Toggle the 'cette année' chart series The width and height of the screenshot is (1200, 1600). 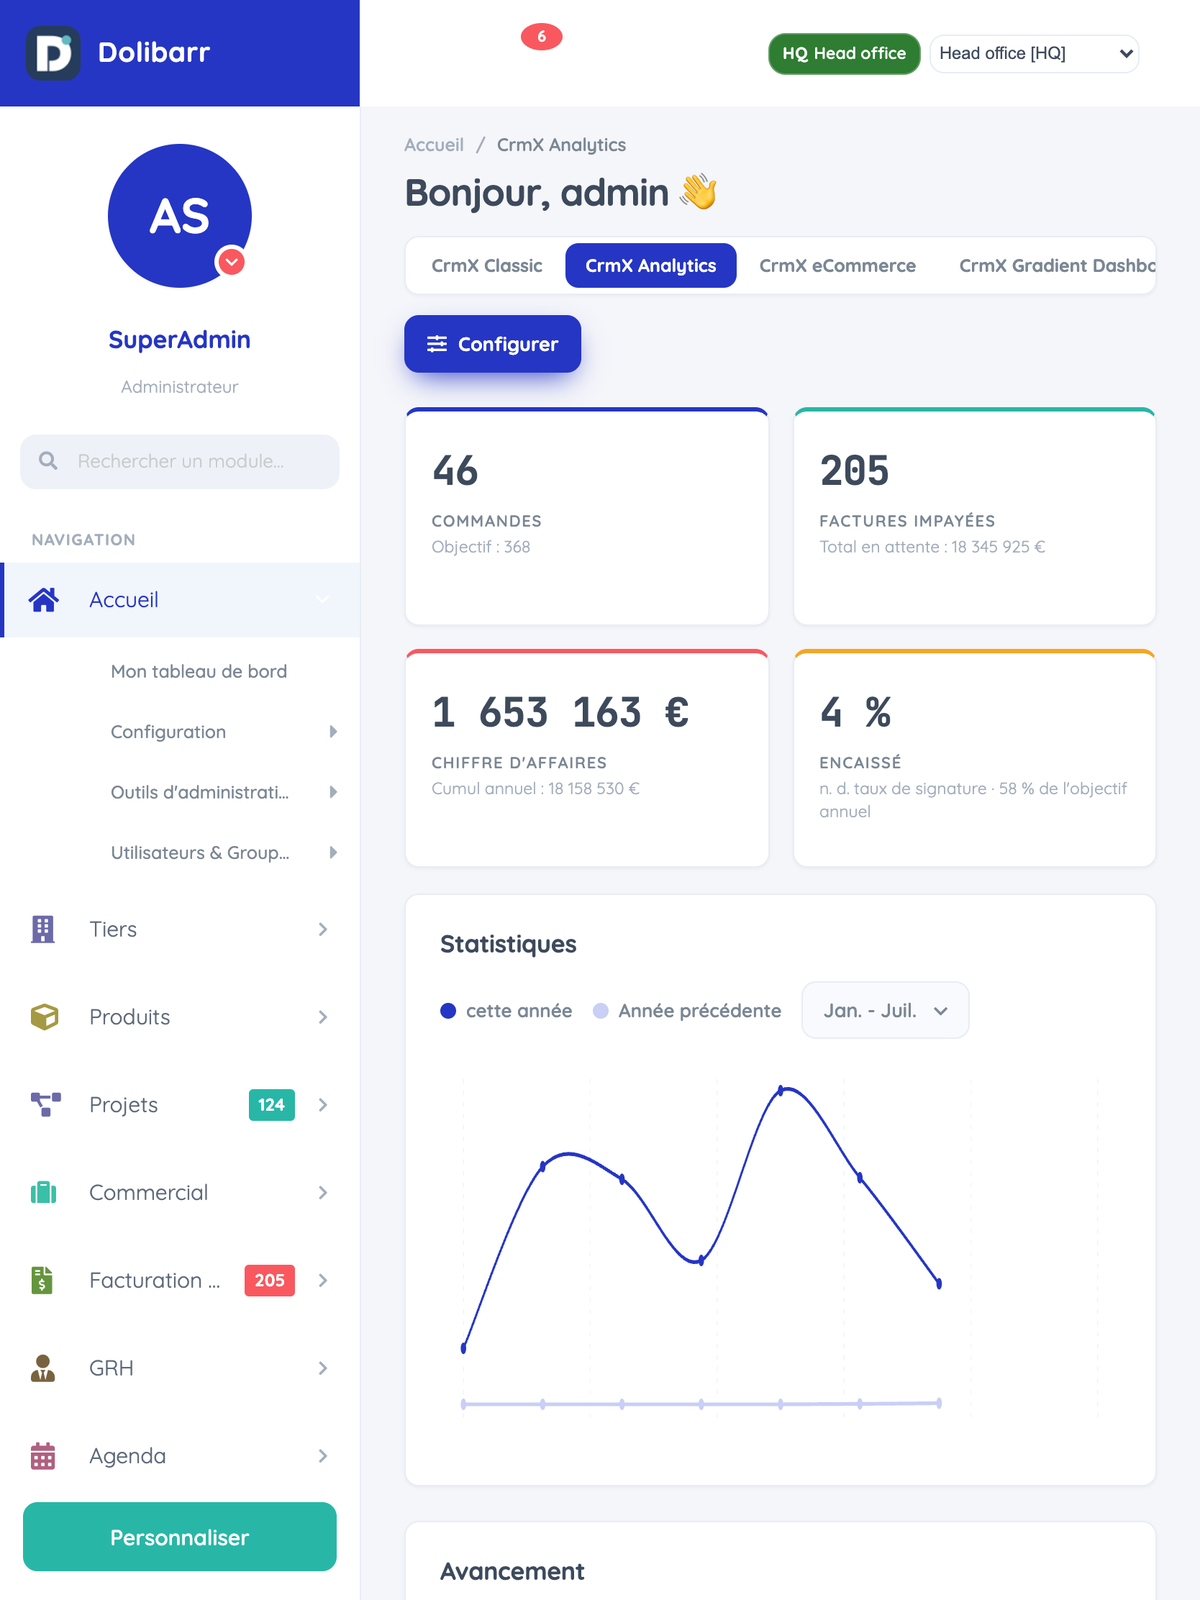[x=506, y=1011]
